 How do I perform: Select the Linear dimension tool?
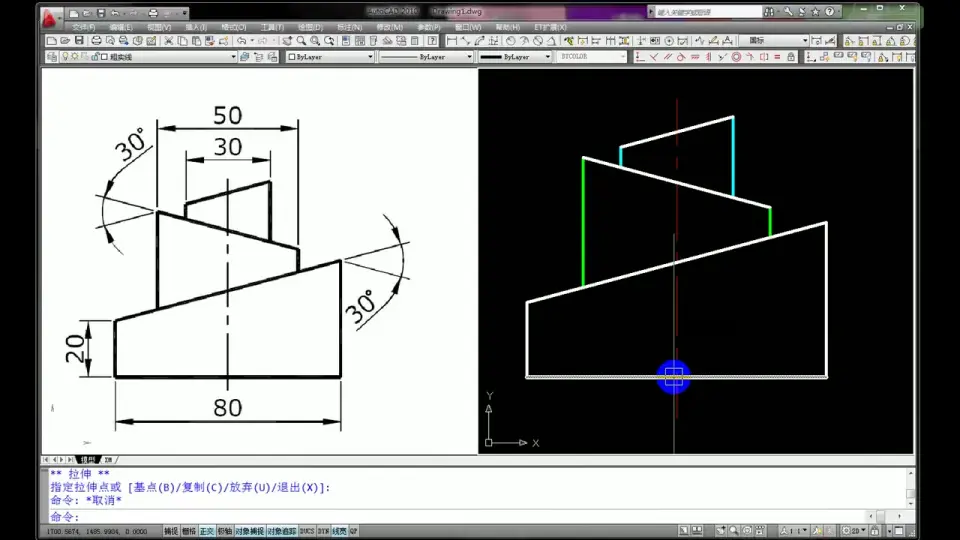coord(452,41)
